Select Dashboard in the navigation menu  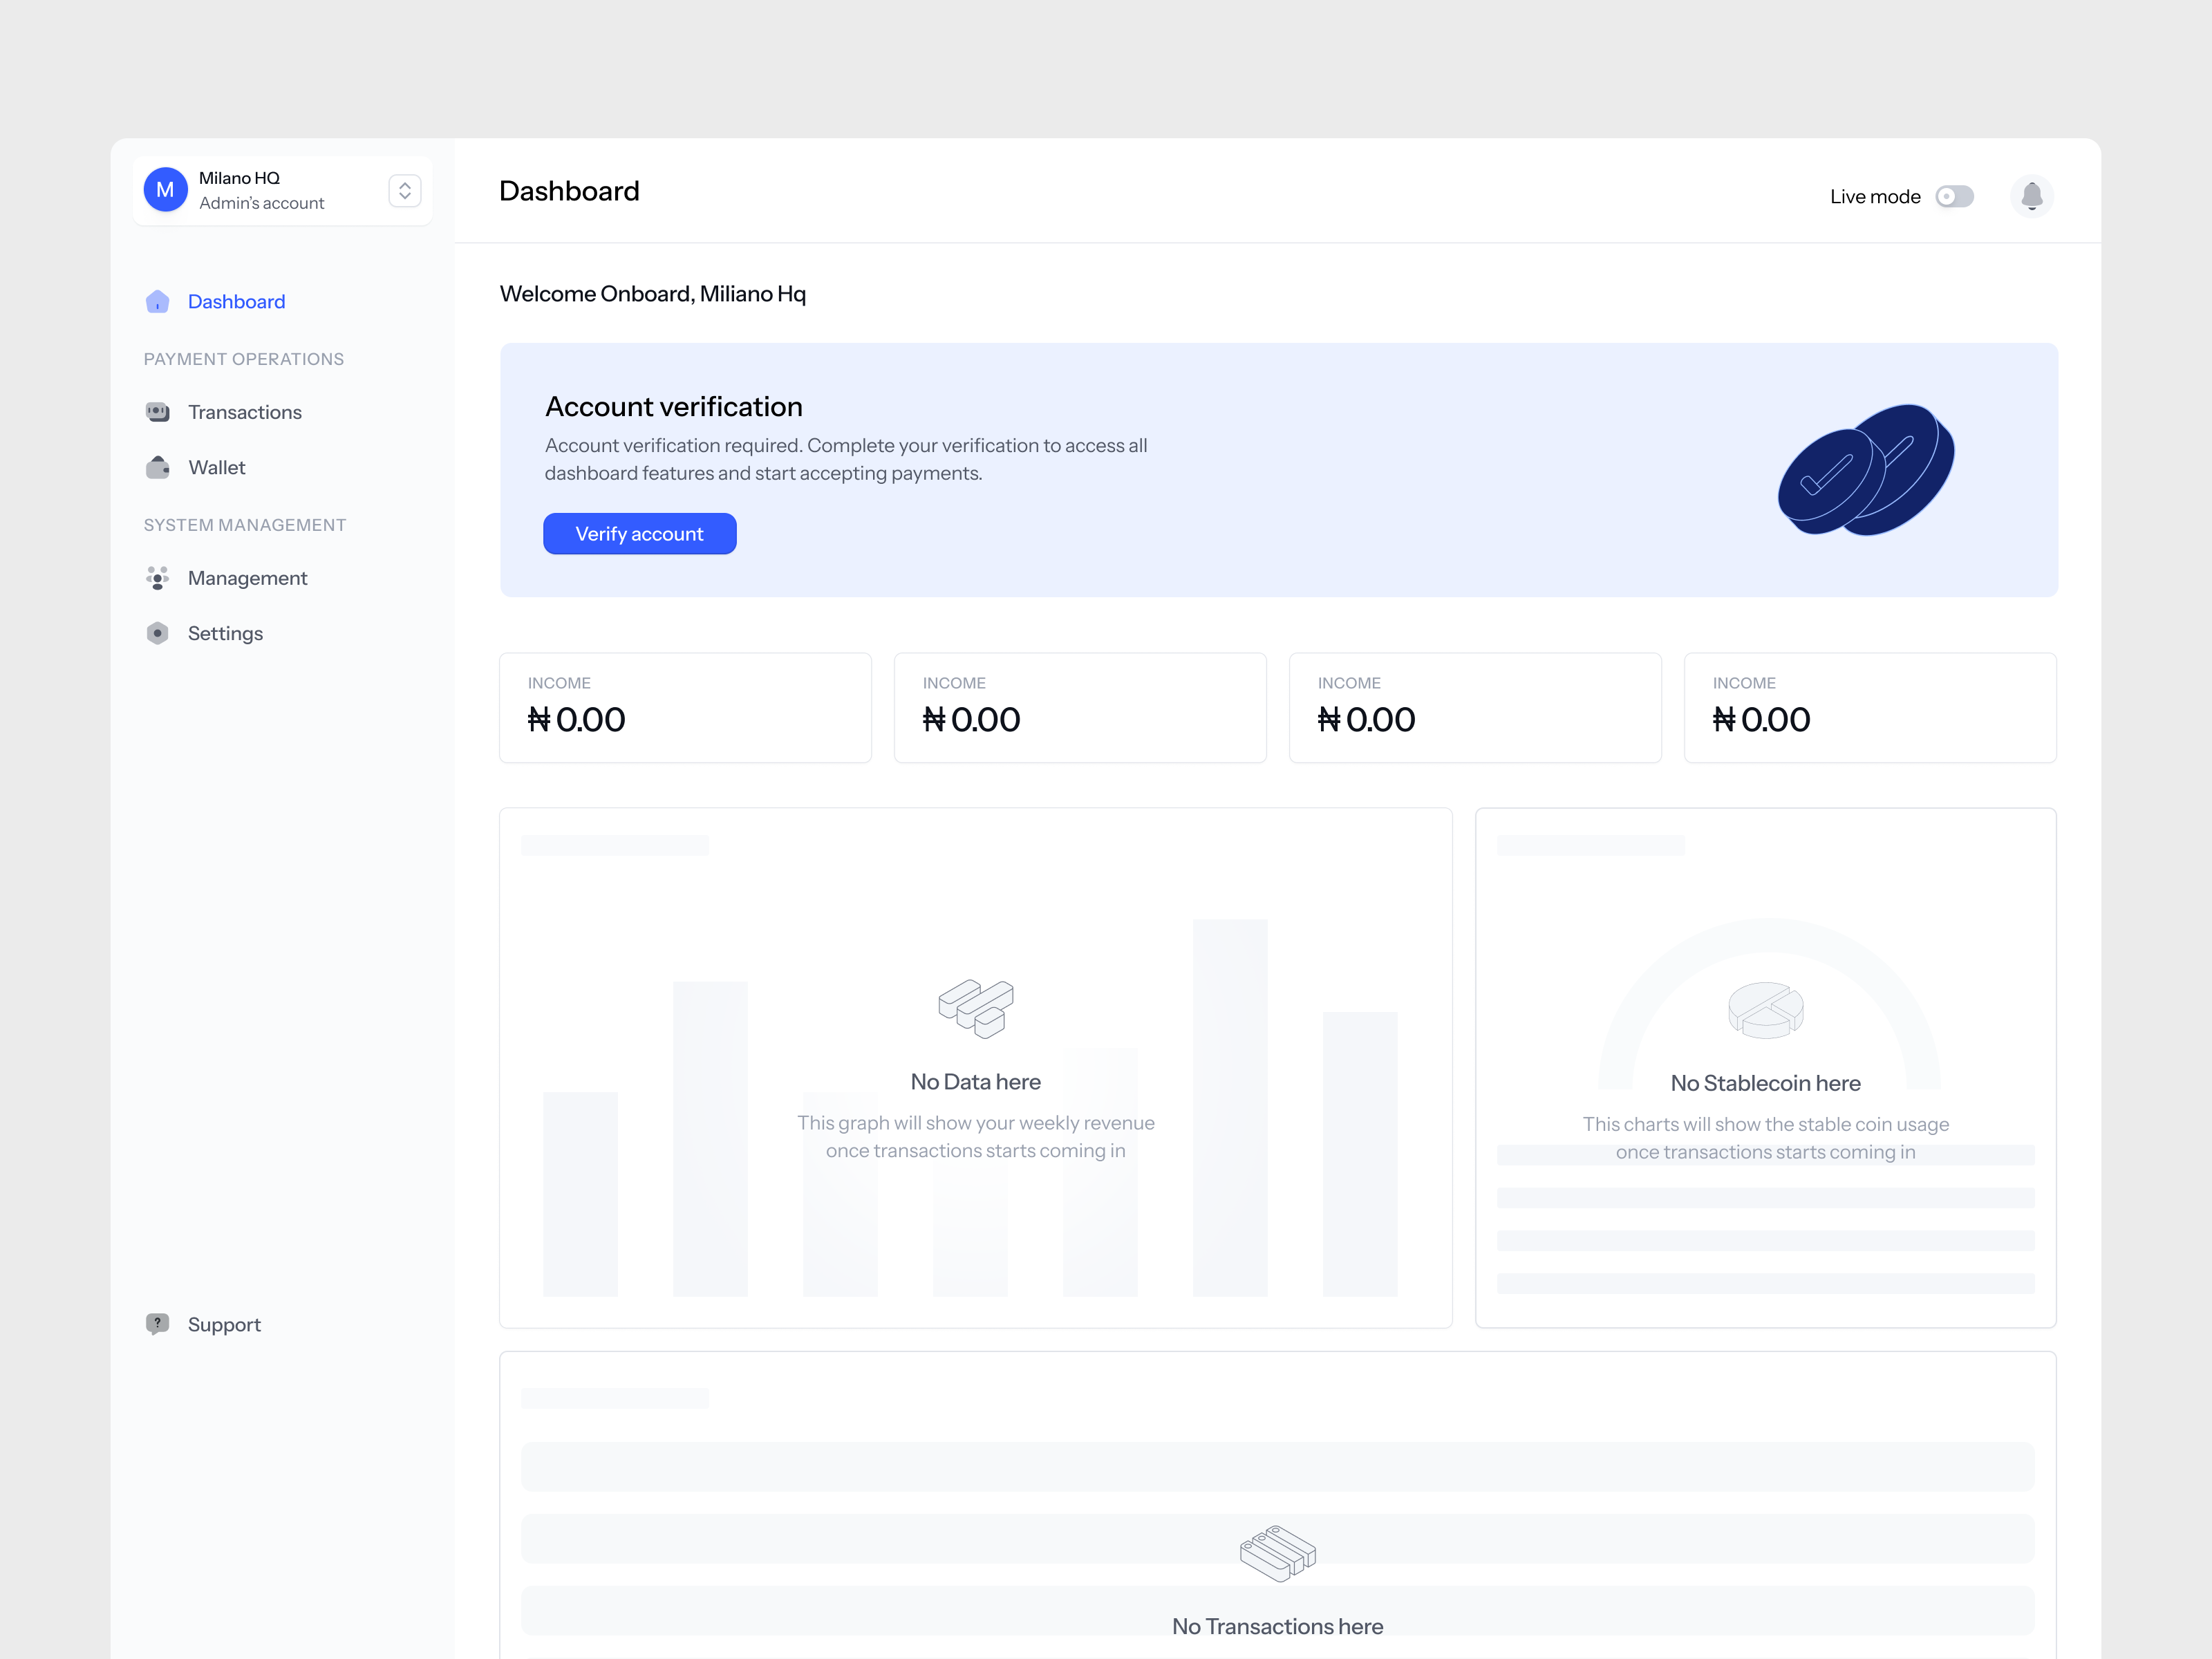tap(236, 301)
